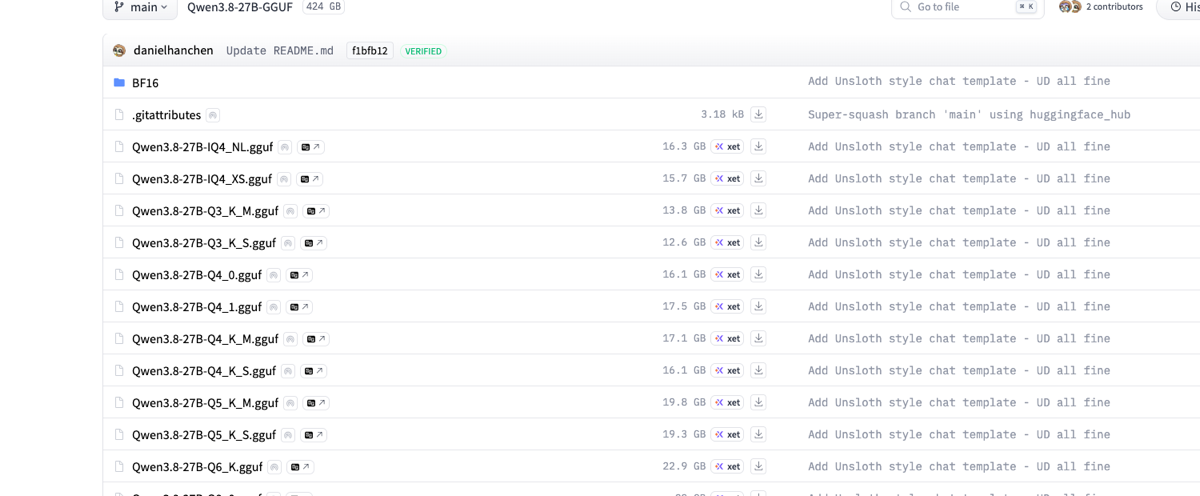Download Qwen3.8-27B-Q4_1.gguf

coord(758,307)
